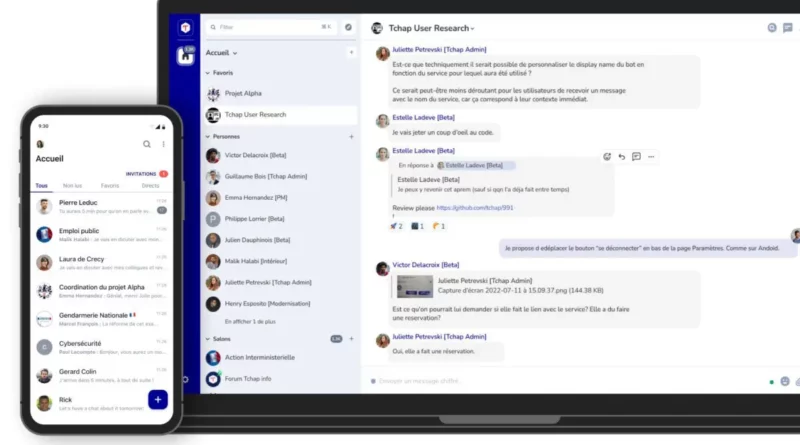
Task: Click 'En afficher 1 de plus' link
Action: pyautogui.click(x=250, y=322)
